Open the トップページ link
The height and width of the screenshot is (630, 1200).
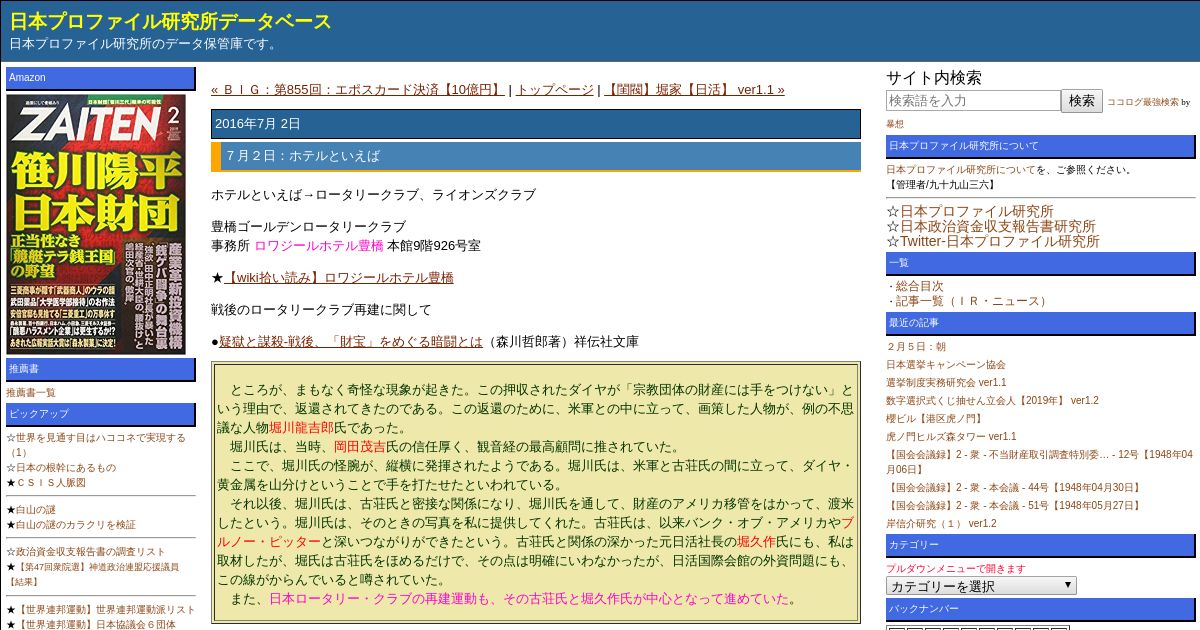pyautogui.click(x=555, y=89)
